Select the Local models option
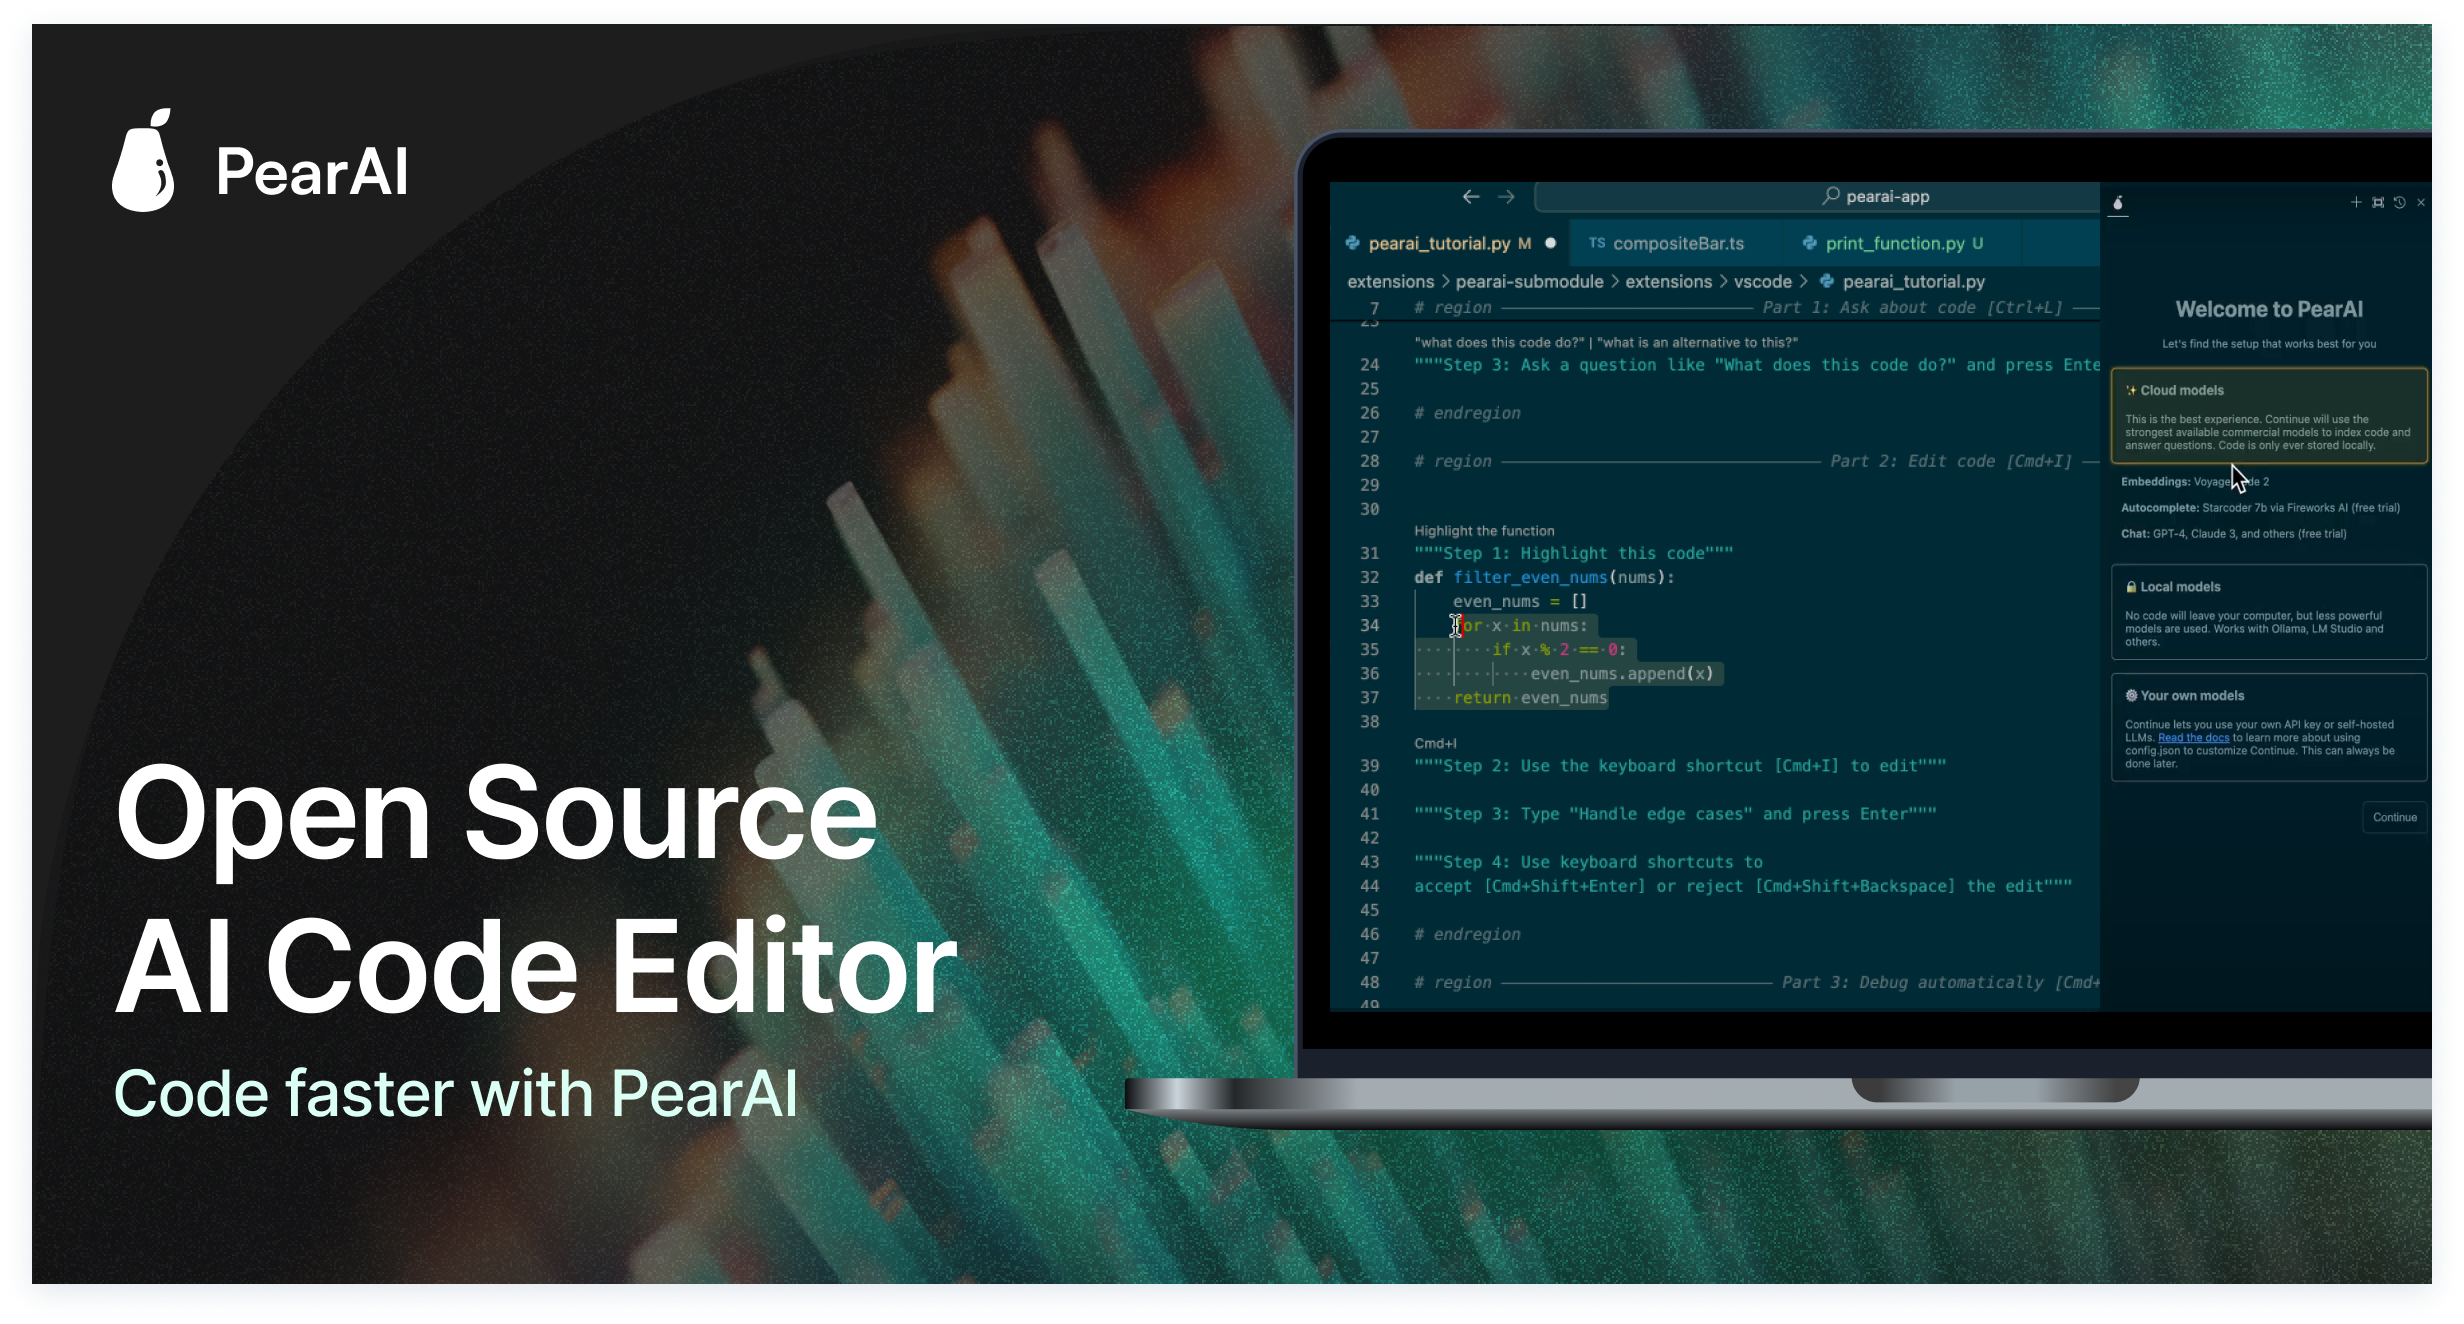Image resolution: width=2464 pixels, height=1324 pixels. [x=2268, y=613]
